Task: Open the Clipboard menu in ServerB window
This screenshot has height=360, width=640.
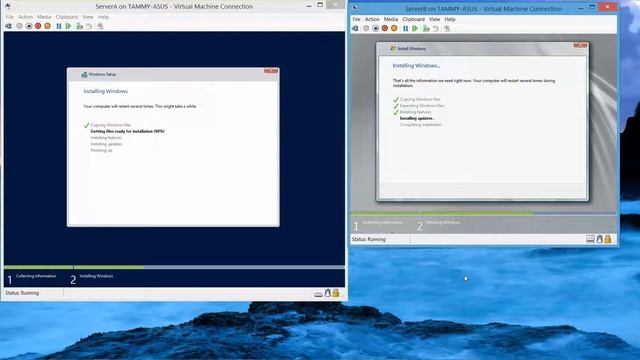Action: [413, 19]
